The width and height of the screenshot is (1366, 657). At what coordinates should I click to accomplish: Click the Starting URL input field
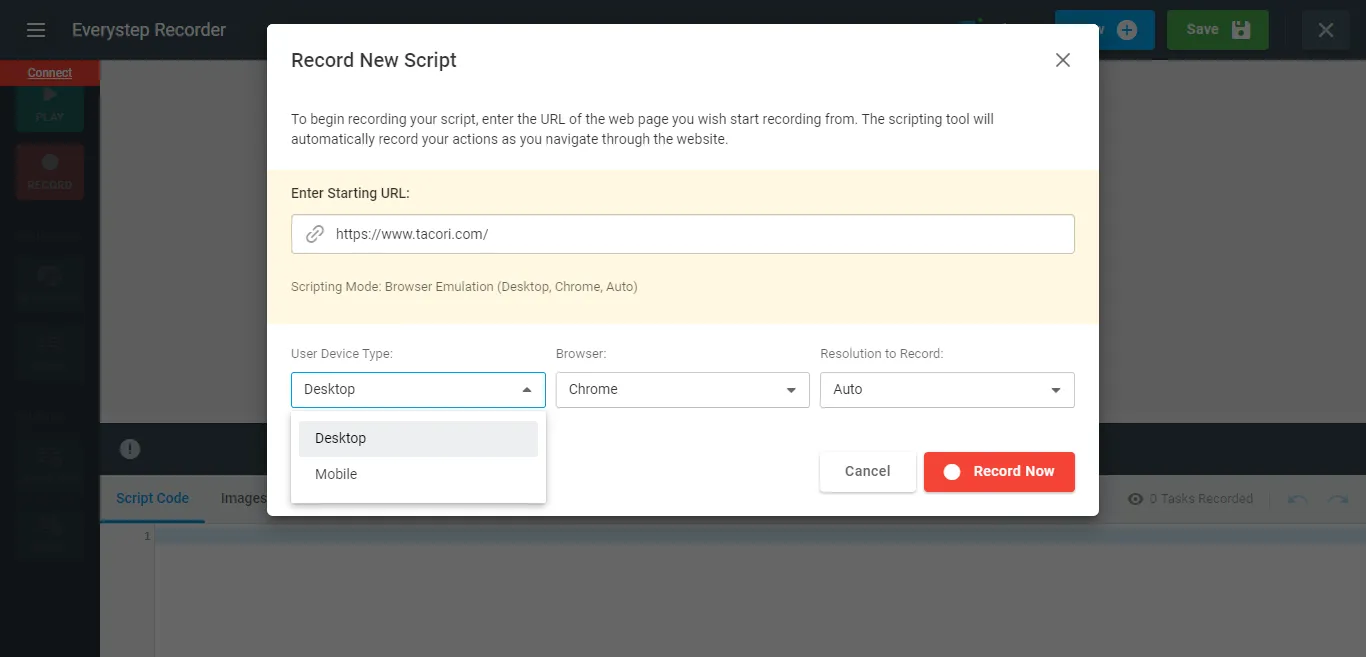[683, 234]
